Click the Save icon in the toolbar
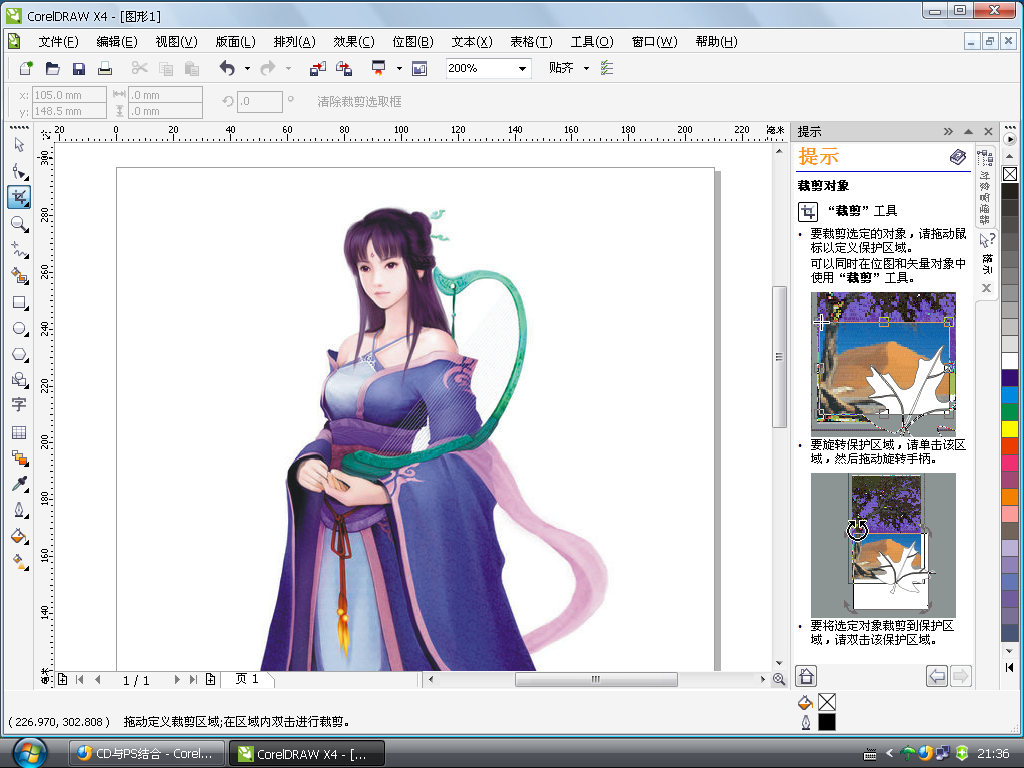This screenshot has height=768, width=1024. click(x=78, y=68)
